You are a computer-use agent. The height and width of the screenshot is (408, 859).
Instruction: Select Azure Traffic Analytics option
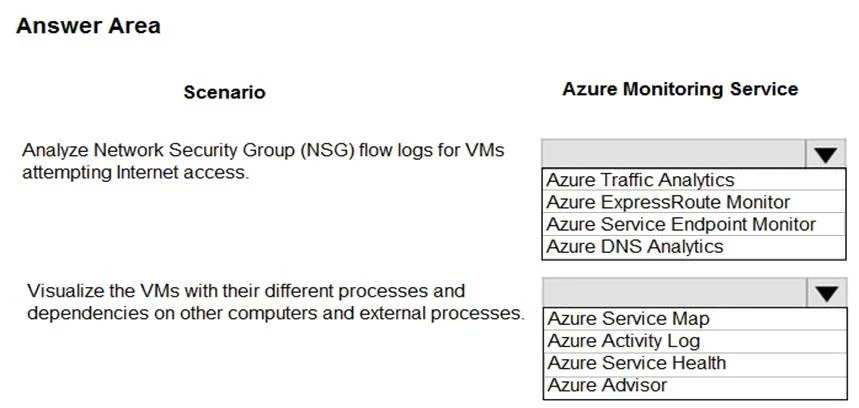pyautogui.click(x=694, y=180)
